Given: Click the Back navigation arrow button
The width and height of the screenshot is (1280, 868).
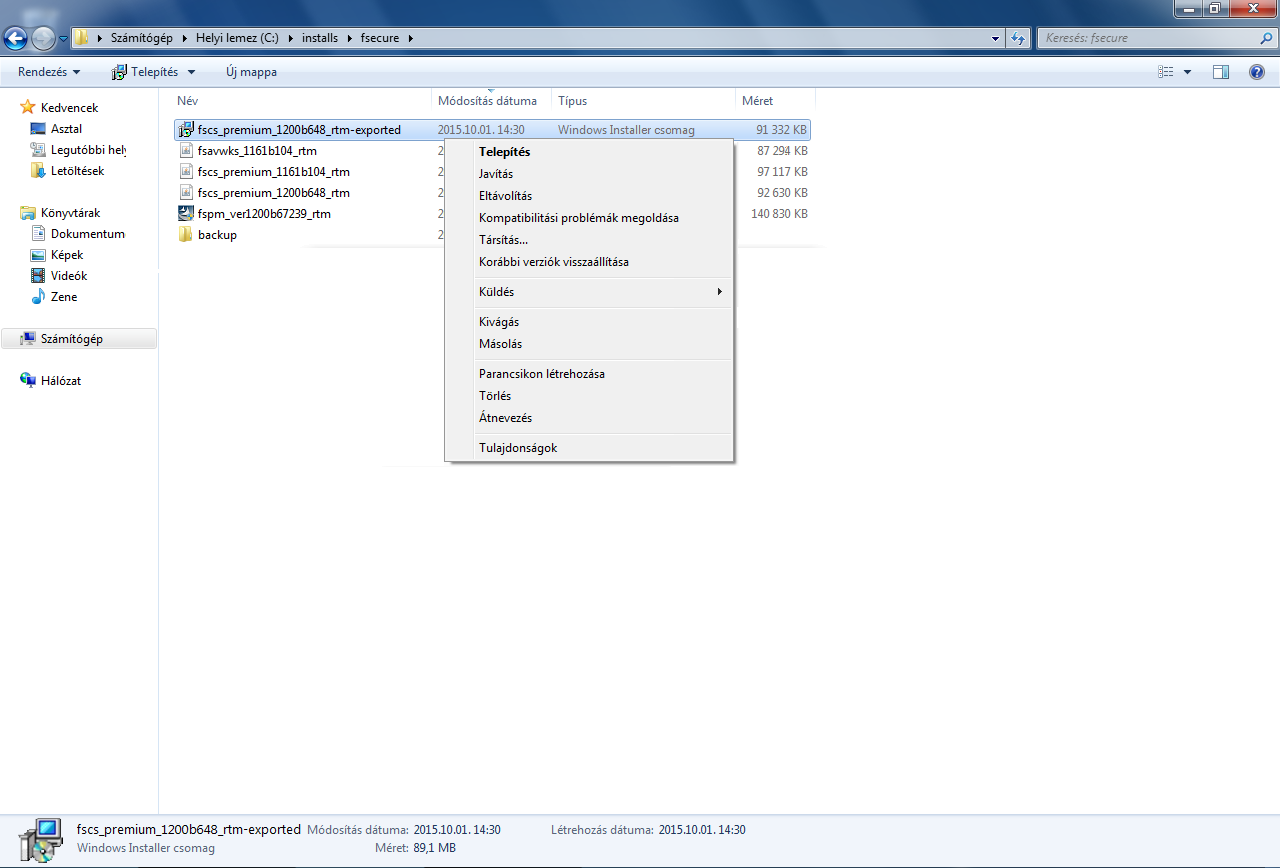Looking at the screenshot, I should 15,38.
